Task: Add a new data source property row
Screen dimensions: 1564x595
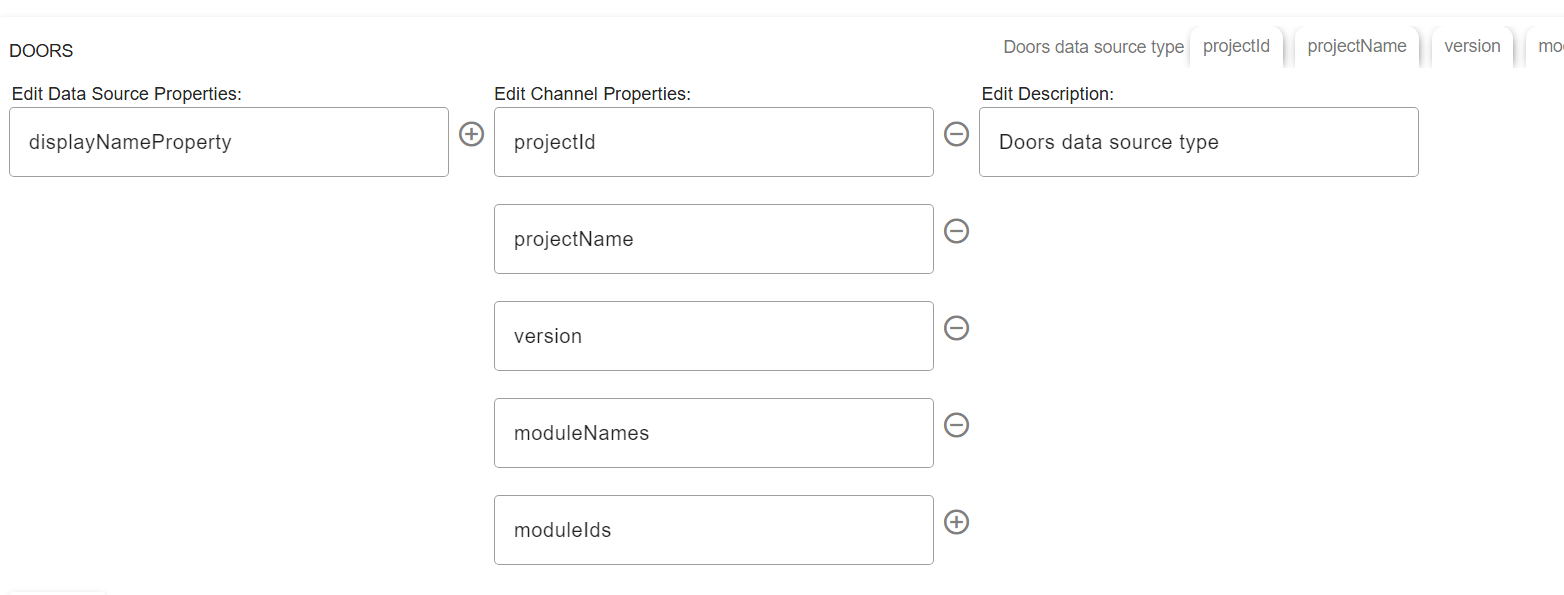Action: pyautogui.click(x=471, y=134)
